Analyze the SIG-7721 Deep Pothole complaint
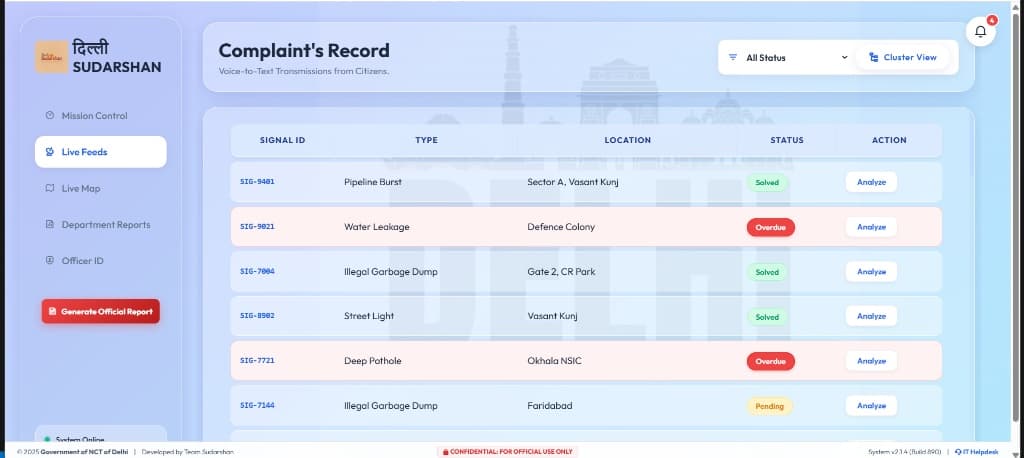The width and height of the screenshot is (1024, 458). coord(871,361)
